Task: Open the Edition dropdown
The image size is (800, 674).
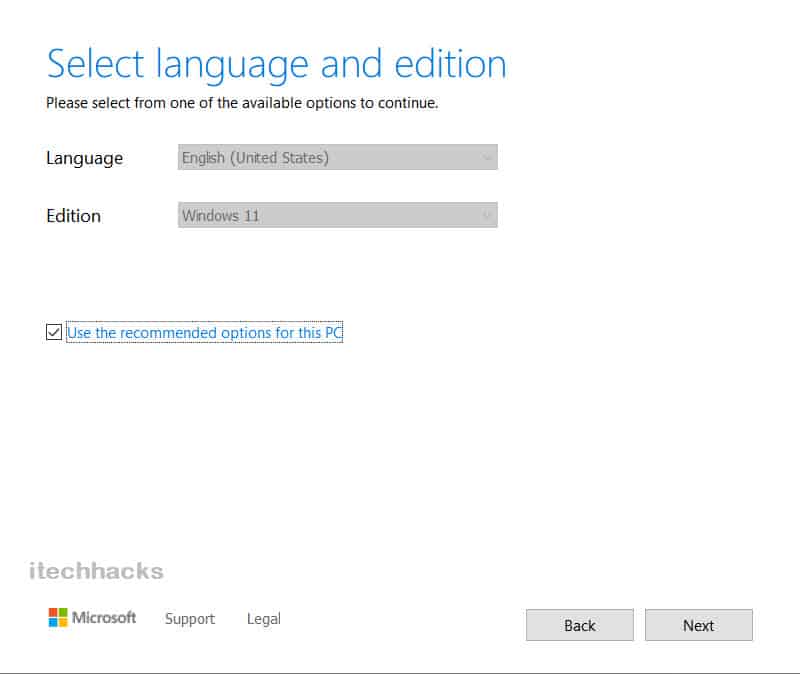Action: (x=337, y=215)
